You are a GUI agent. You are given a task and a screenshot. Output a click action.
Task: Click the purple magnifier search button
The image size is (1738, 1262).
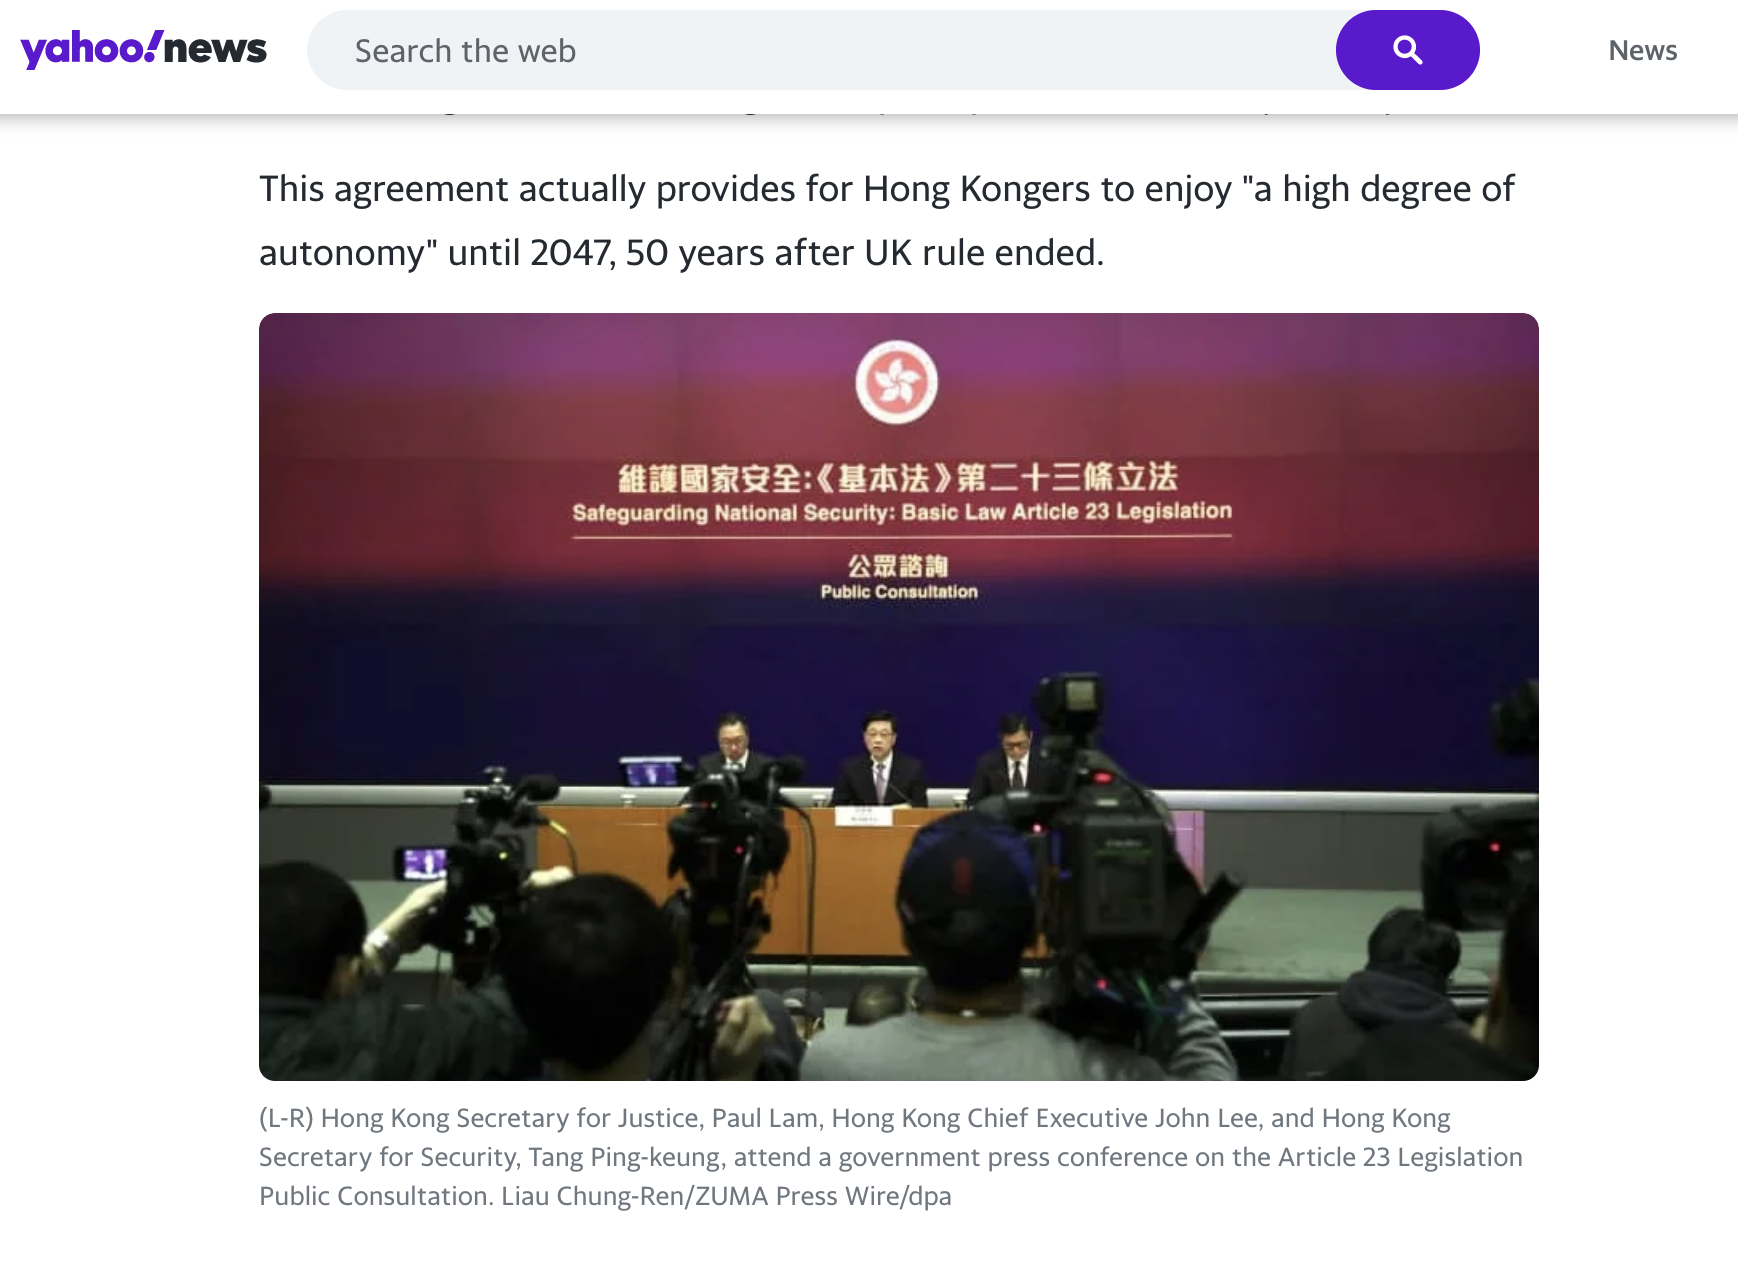coord(1407,50)
